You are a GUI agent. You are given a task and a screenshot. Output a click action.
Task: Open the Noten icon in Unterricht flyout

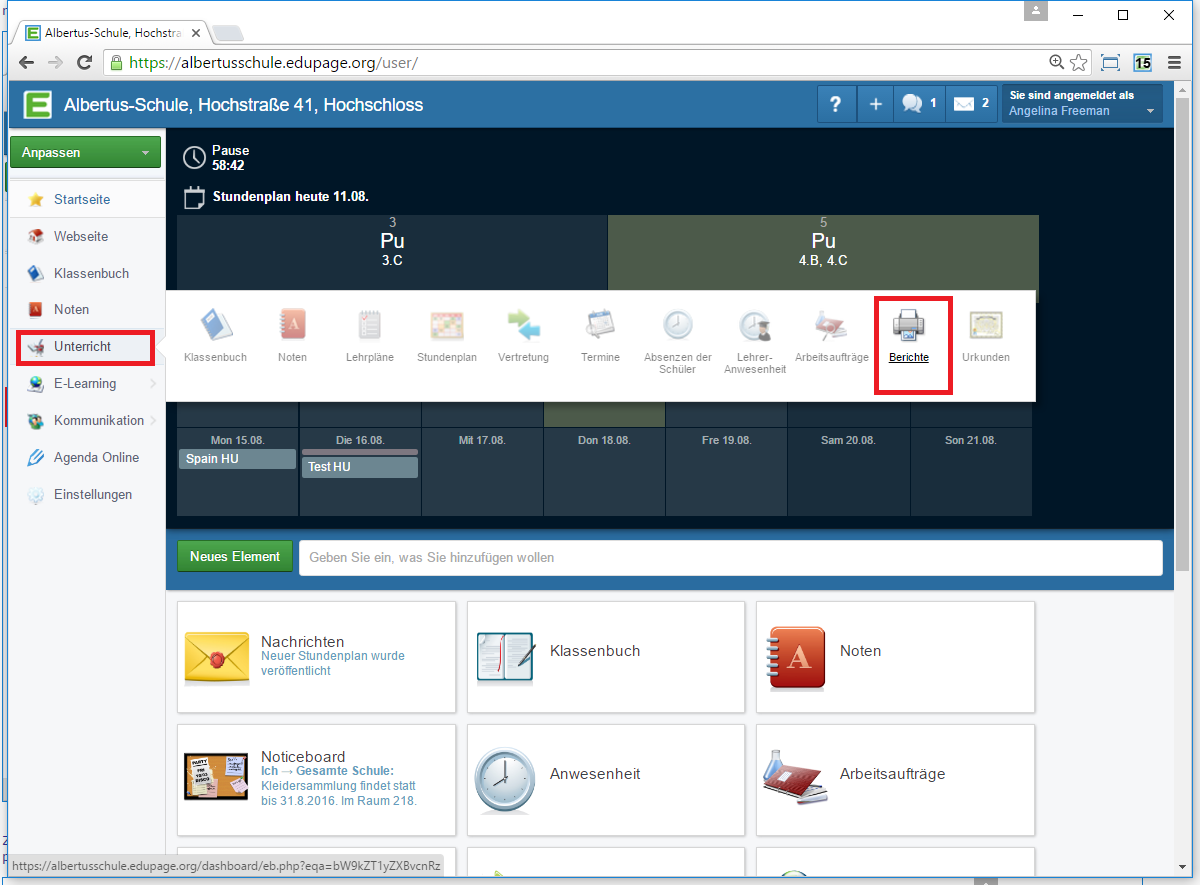293,325
